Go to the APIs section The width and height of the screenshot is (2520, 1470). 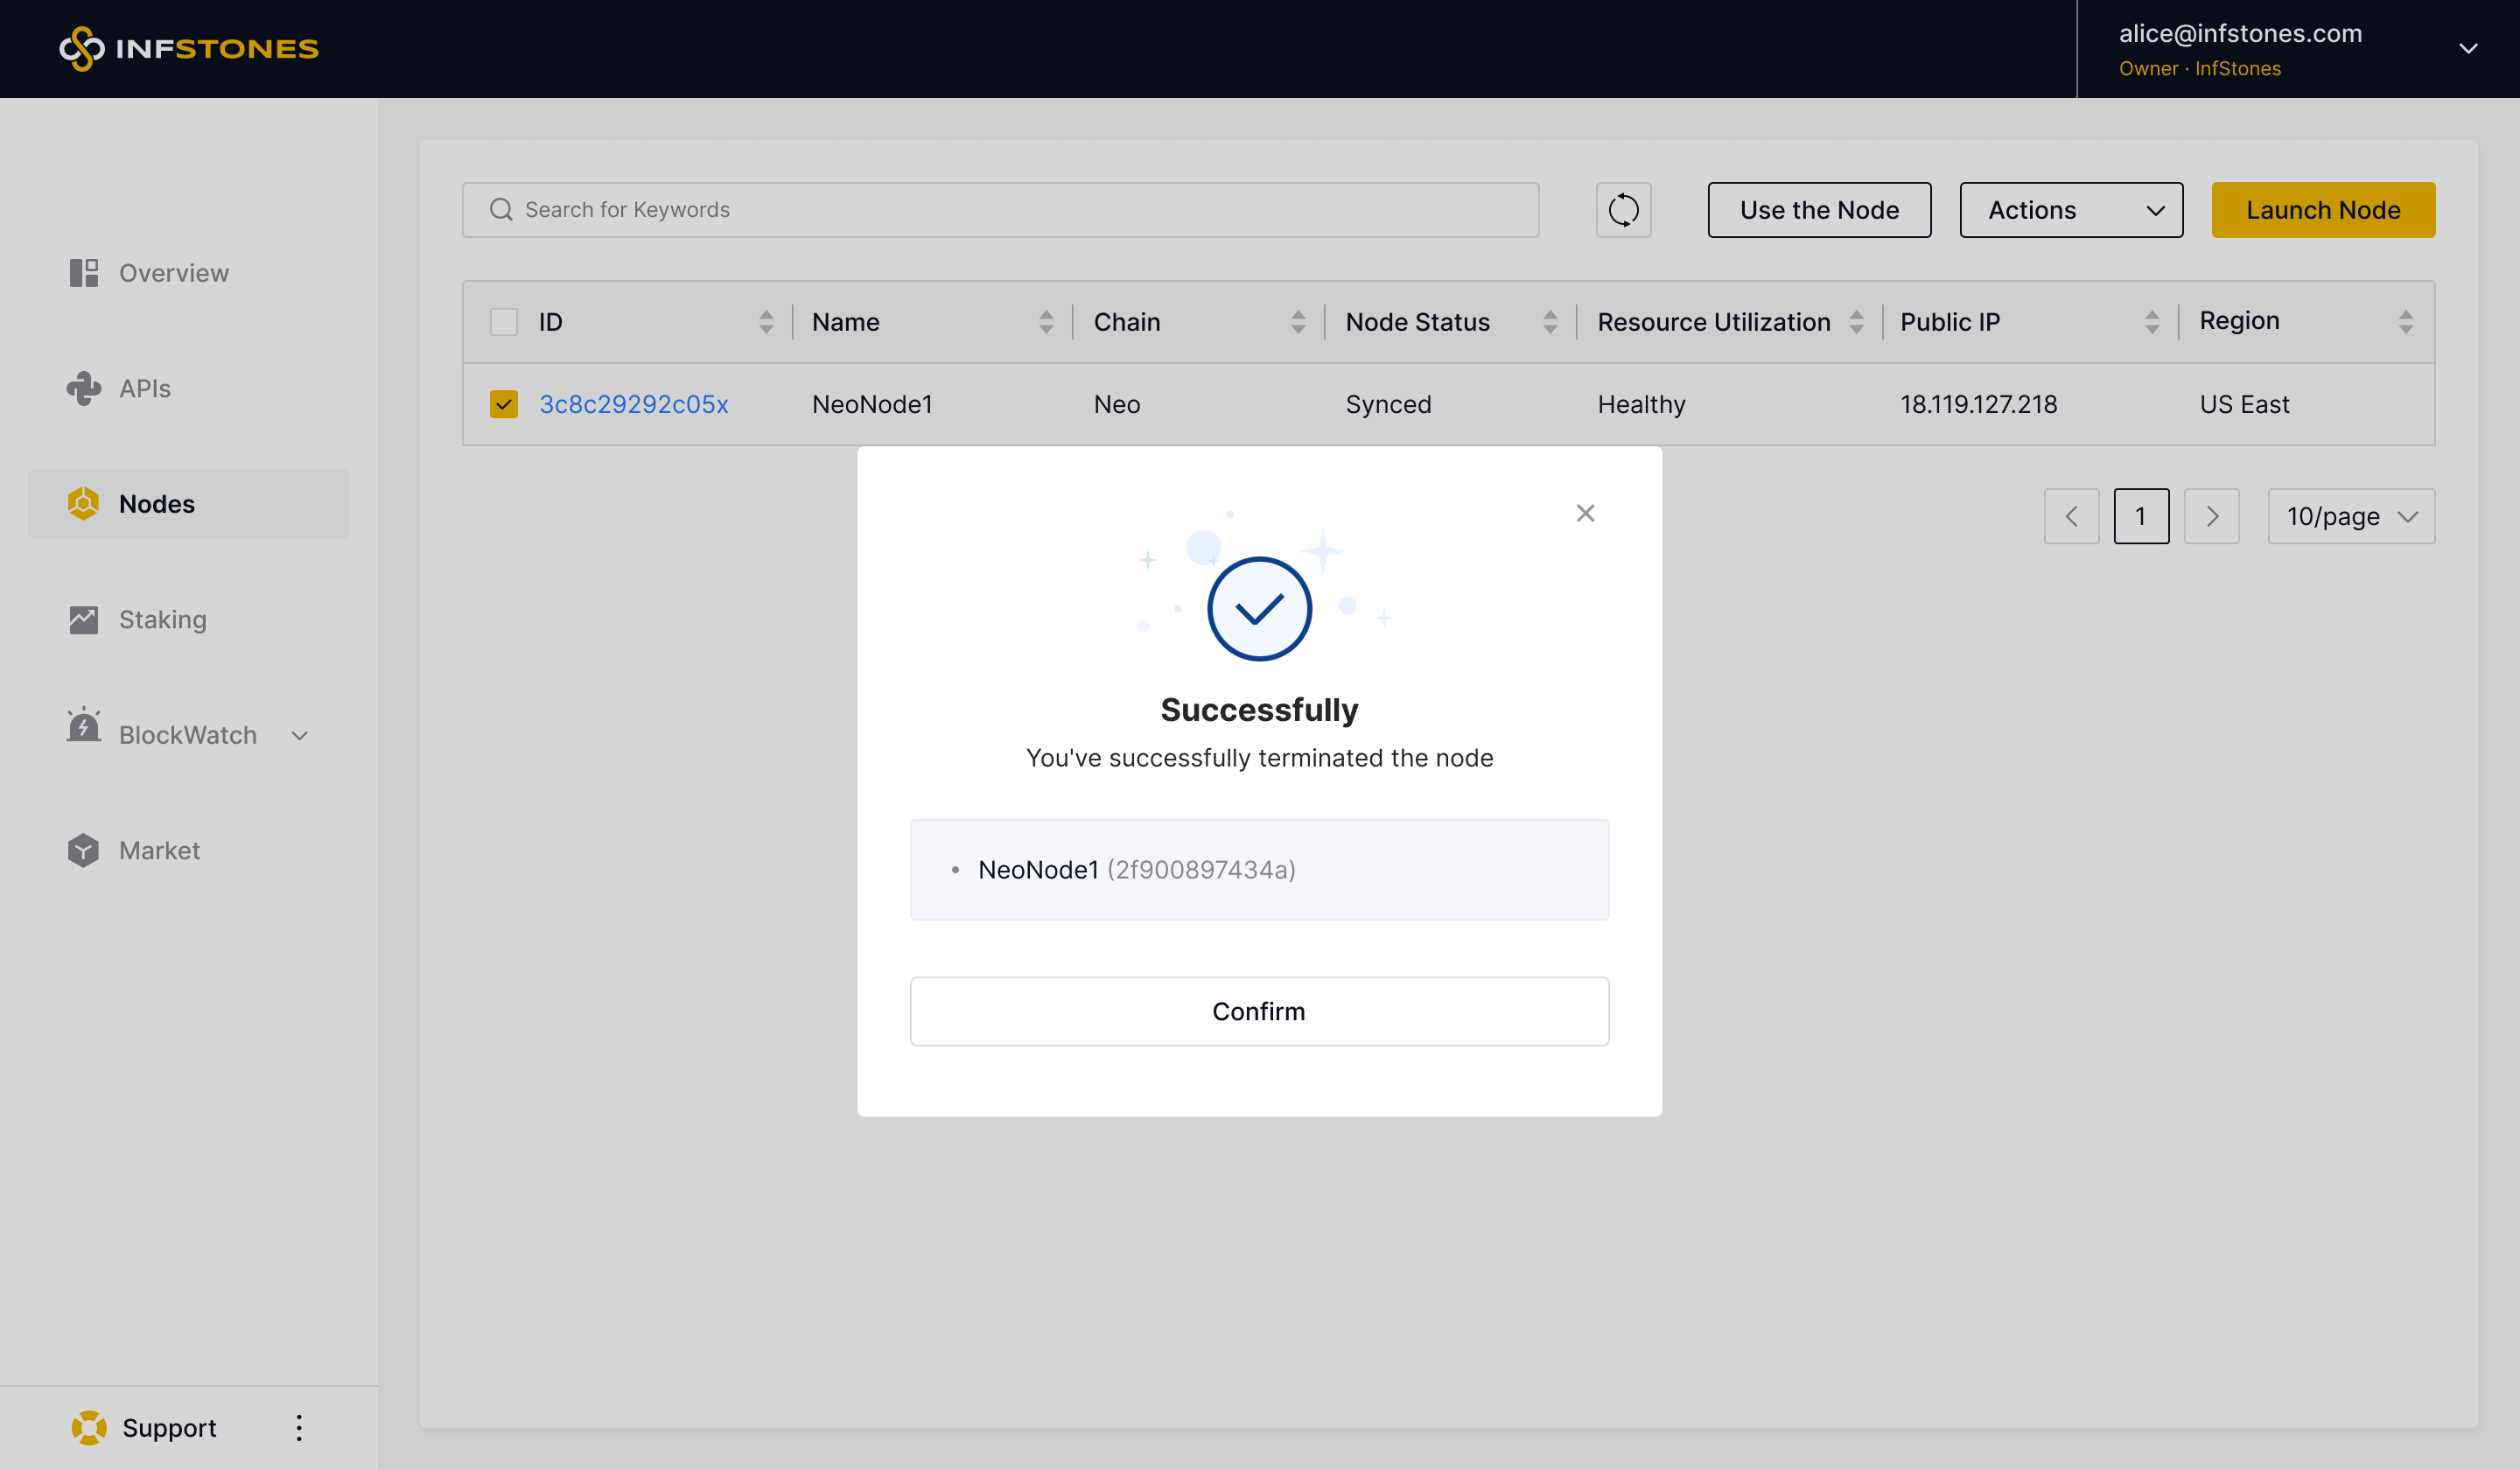tap(144, 388)
